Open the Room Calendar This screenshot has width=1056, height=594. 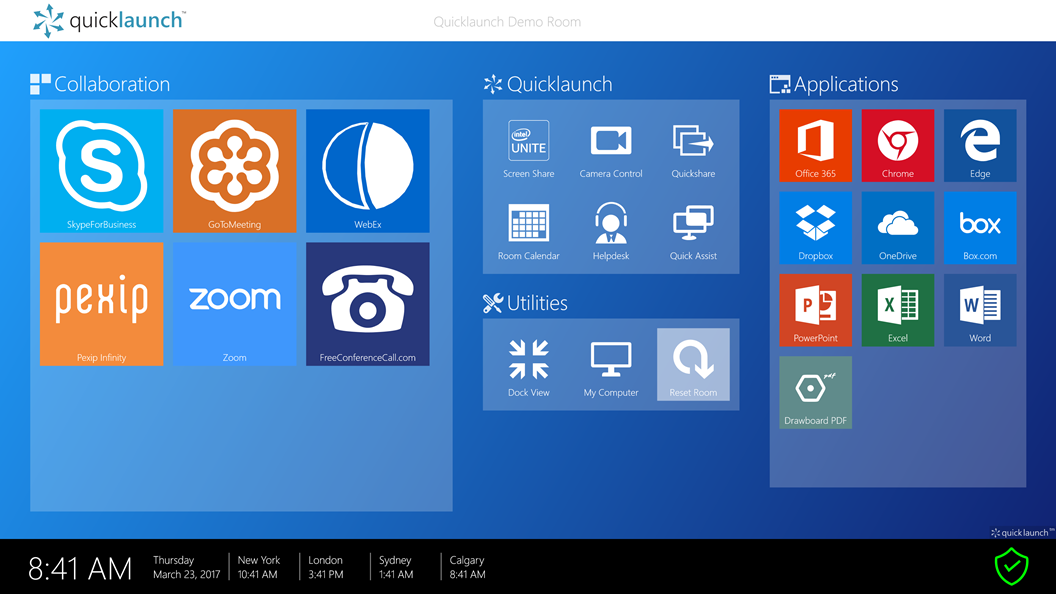pyautogui.click(x=529, y=228)
